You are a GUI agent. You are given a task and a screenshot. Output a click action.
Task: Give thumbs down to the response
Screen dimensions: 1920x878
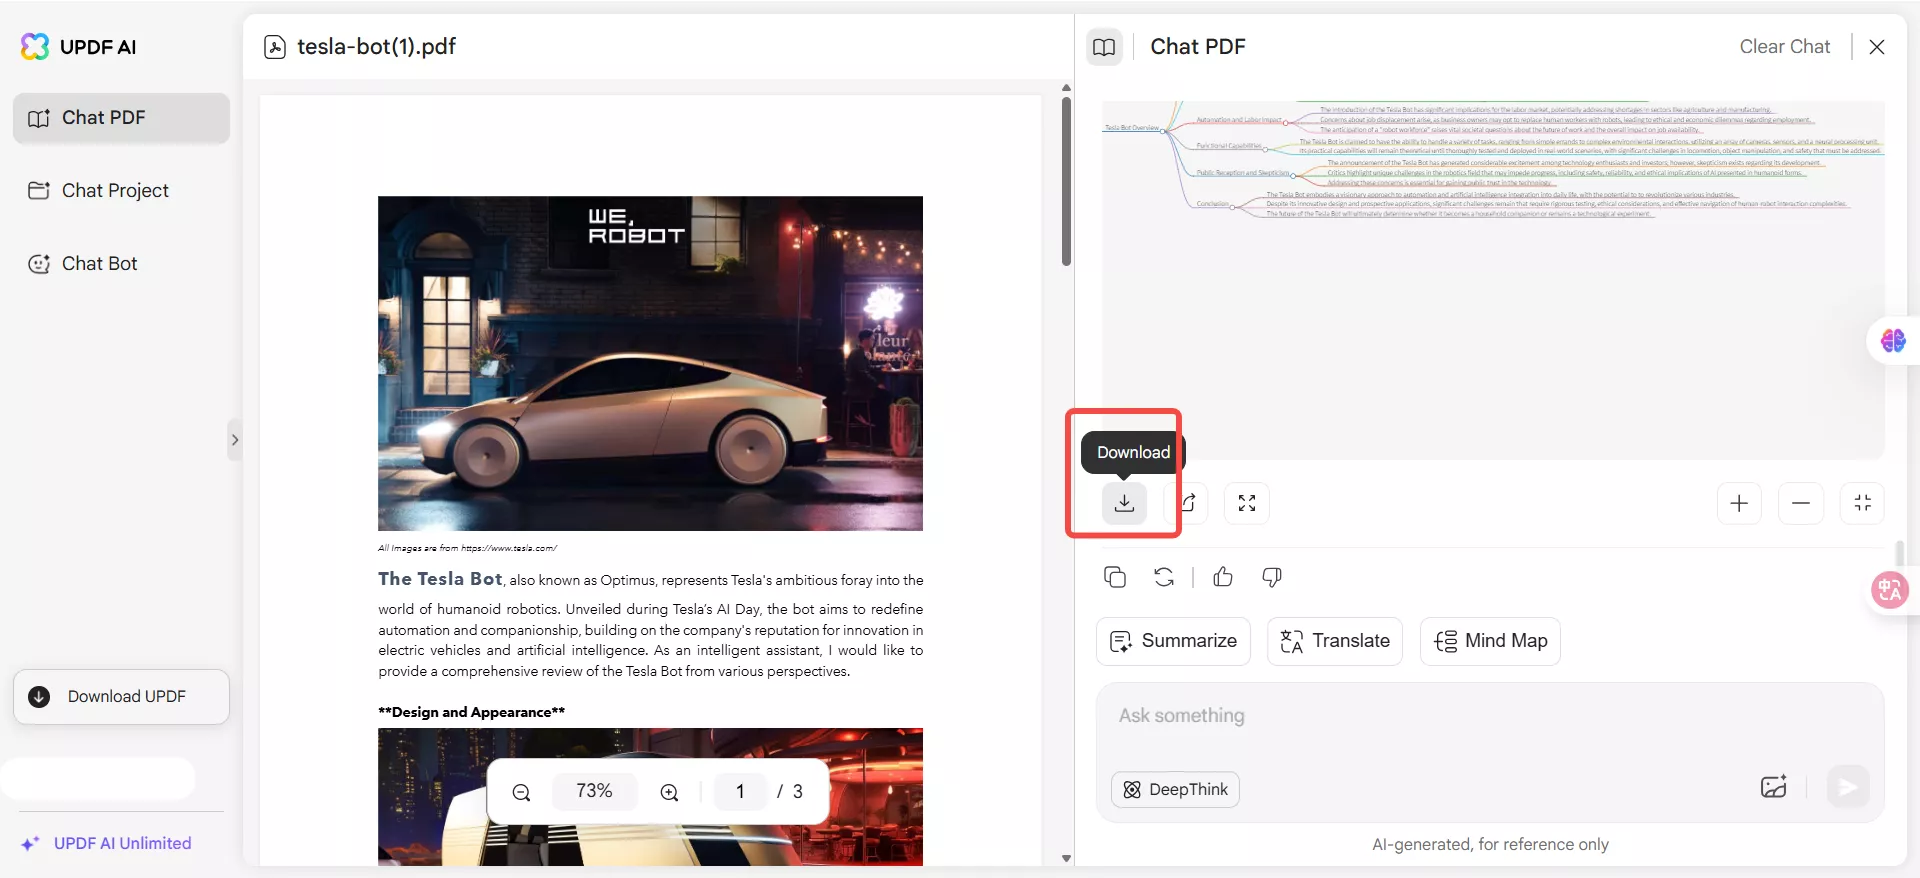coord(1271,577)
